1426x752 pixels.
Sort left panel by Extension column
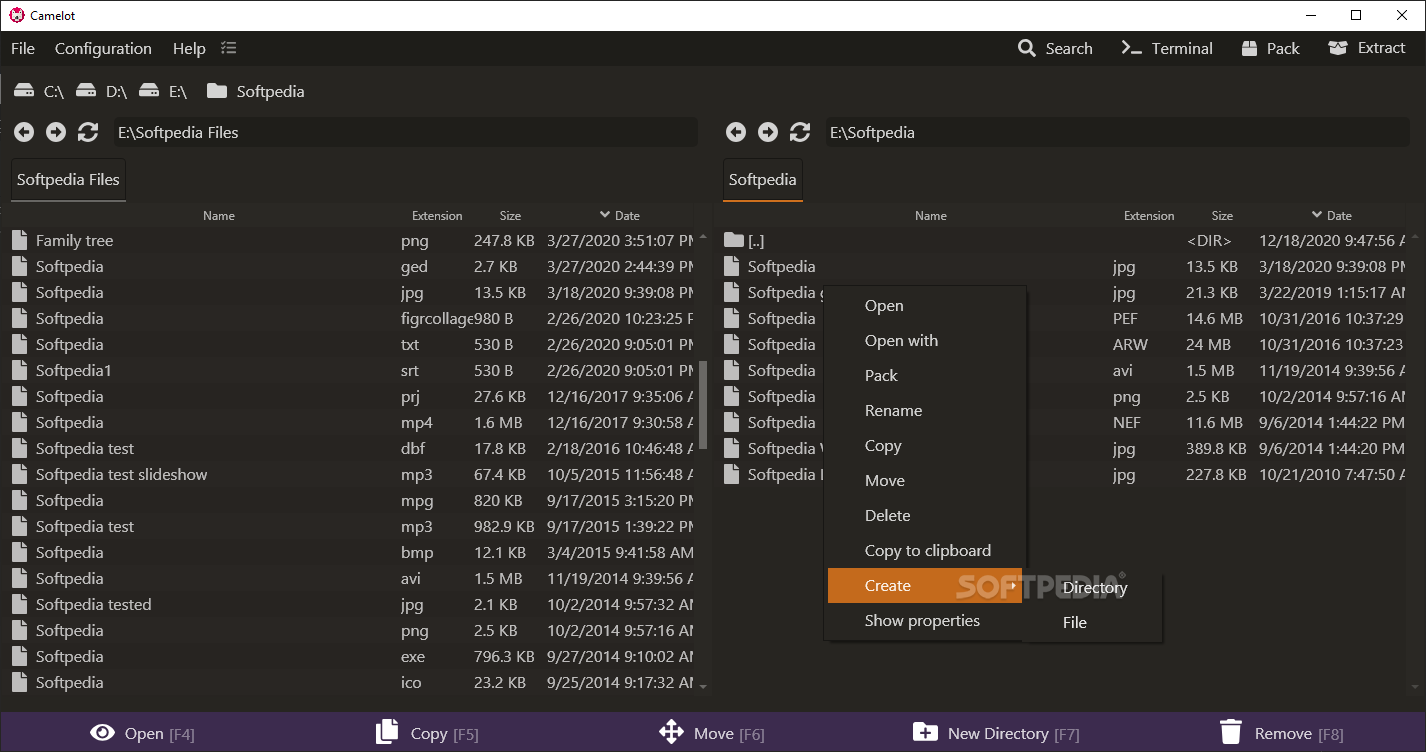(437, 216)
